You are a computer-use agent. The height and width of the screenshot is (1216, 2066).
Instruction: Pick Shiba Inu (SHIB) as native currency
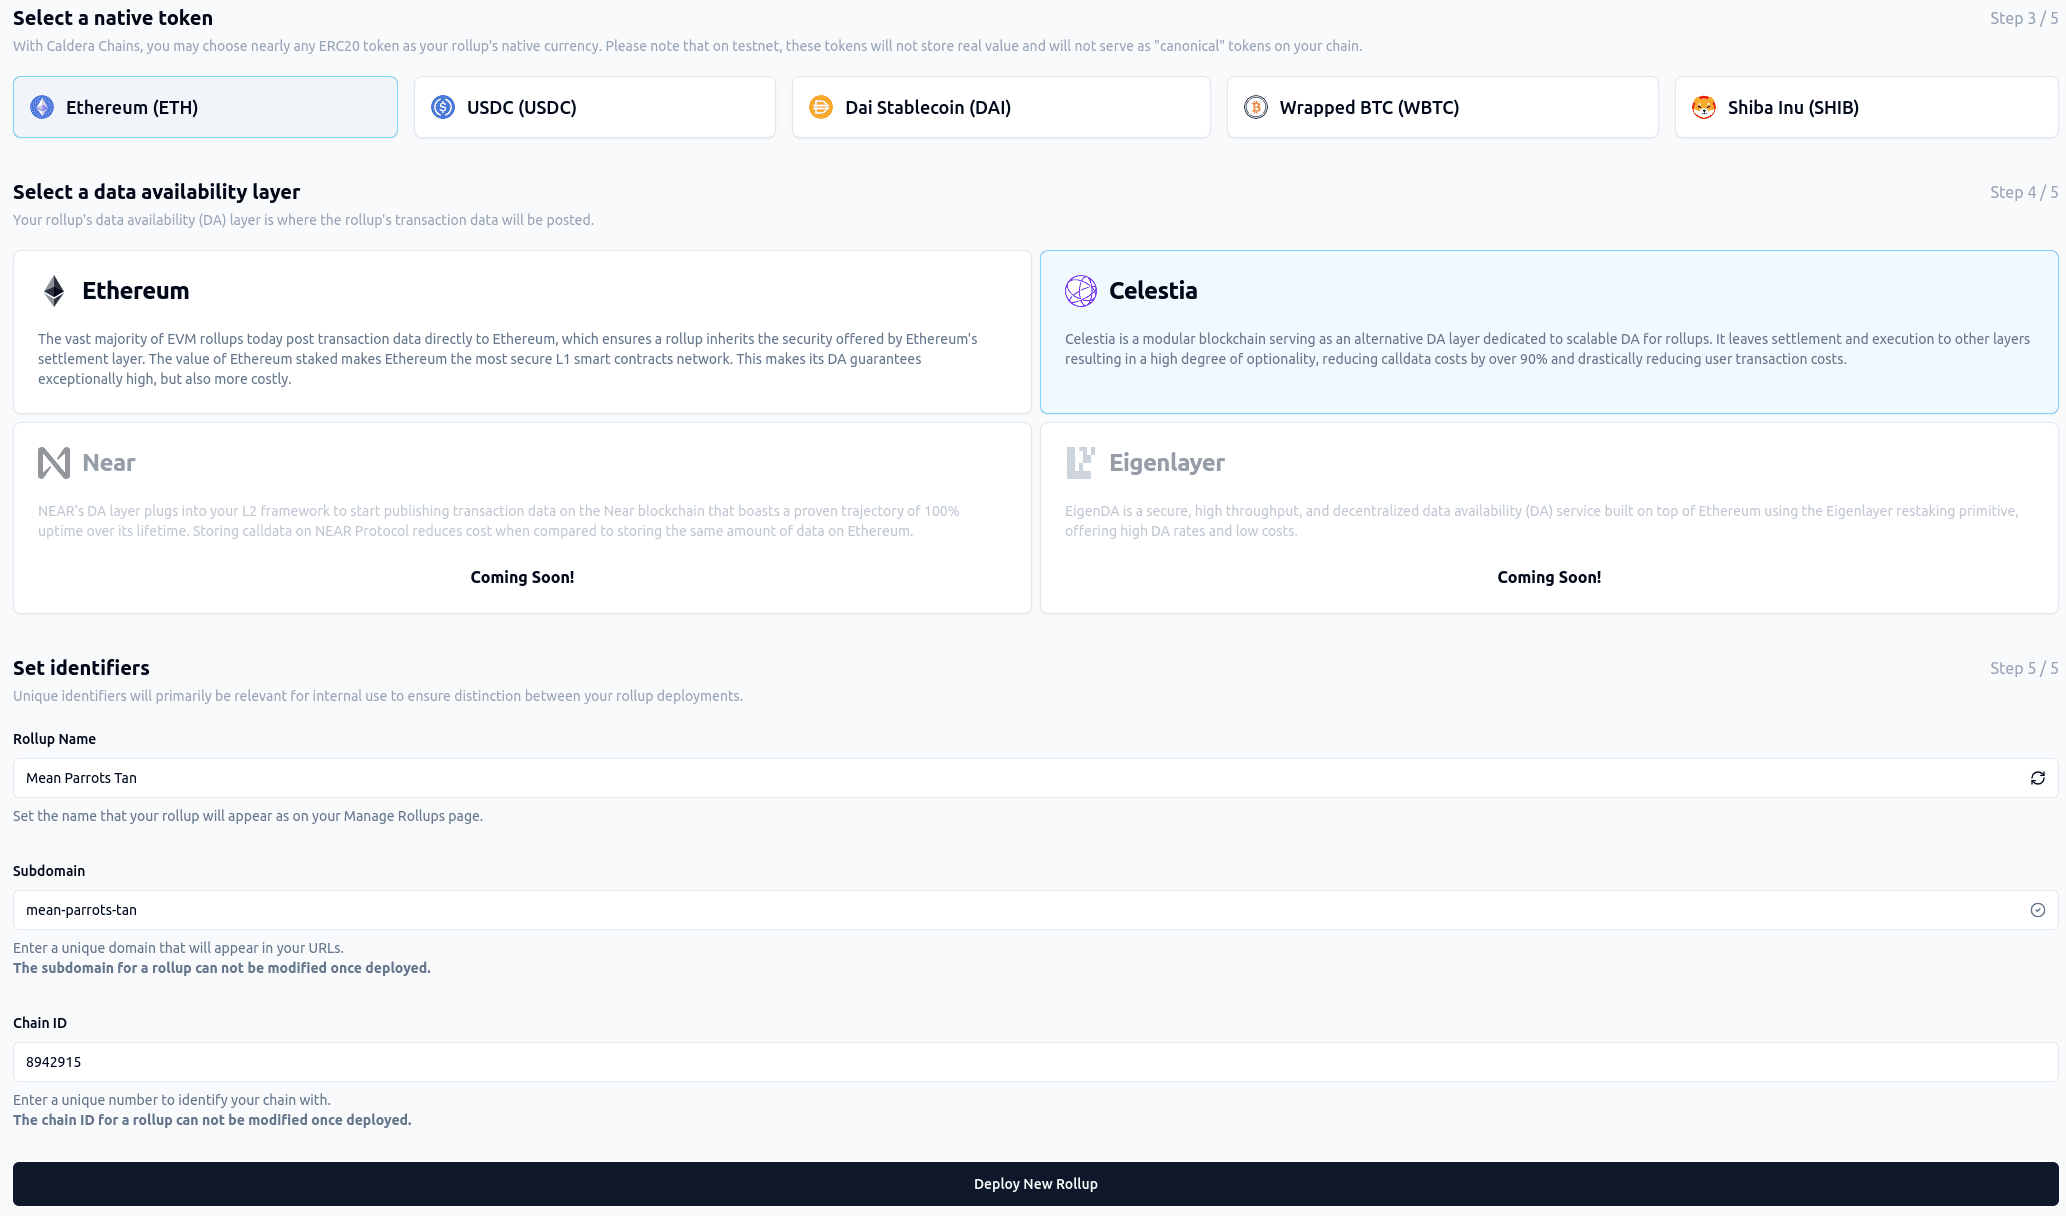(x=1866, y=107)
